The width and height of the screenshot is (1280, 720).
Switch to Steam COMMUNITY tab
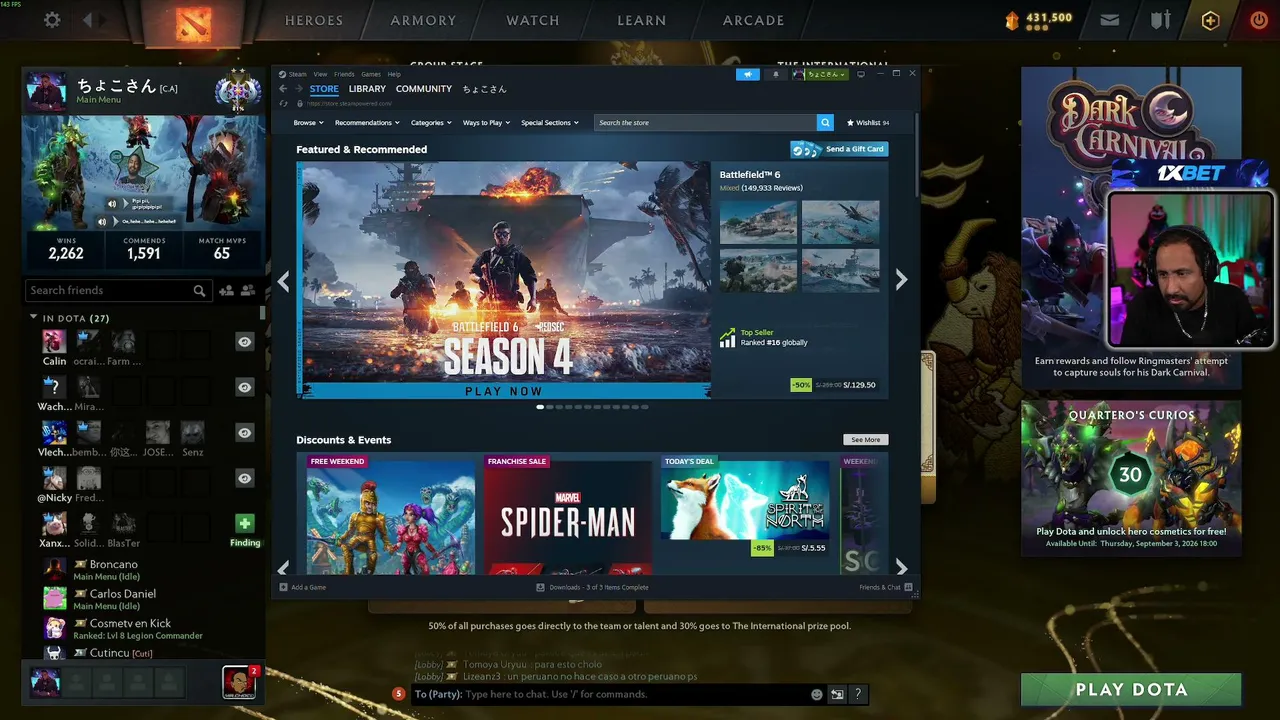click(424, 89)
